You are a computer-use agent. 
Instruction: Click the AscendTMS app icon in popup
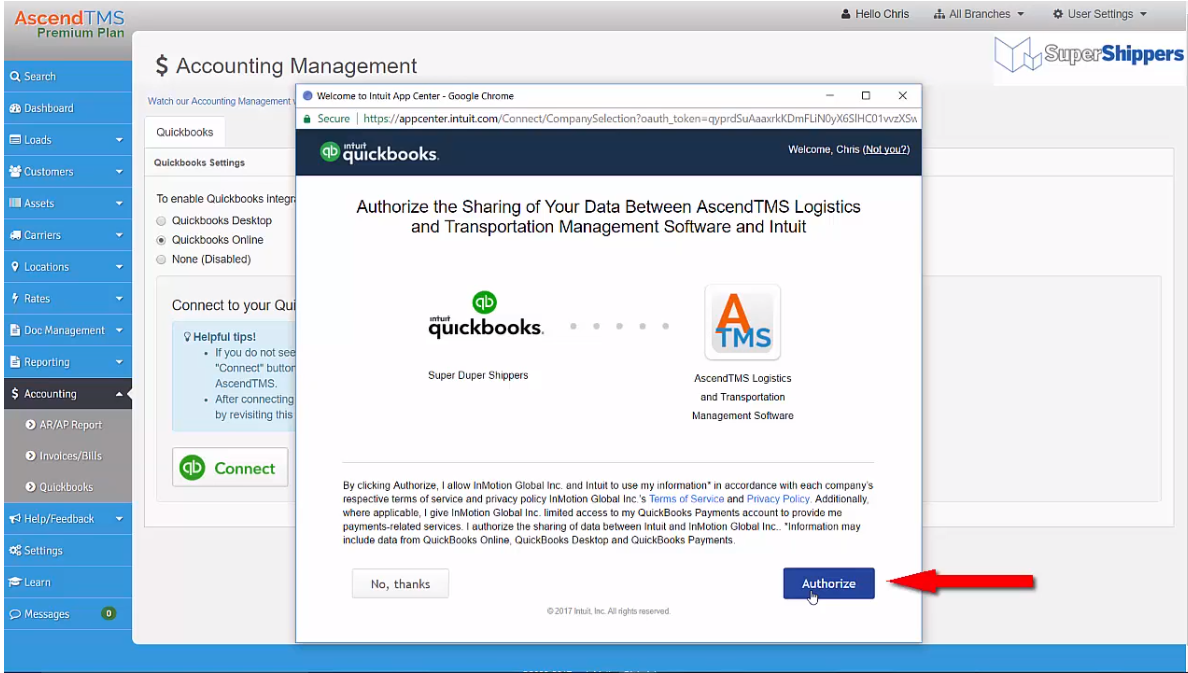(x=742, y=323)
